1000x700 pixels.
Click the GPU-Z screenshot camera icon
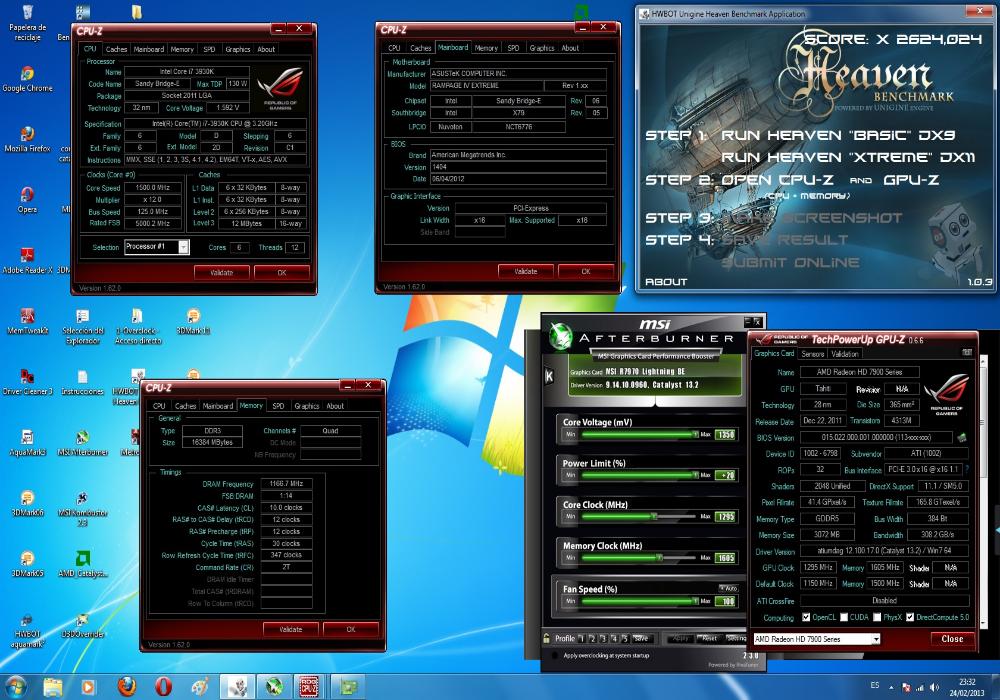click(x=967, y=353)
